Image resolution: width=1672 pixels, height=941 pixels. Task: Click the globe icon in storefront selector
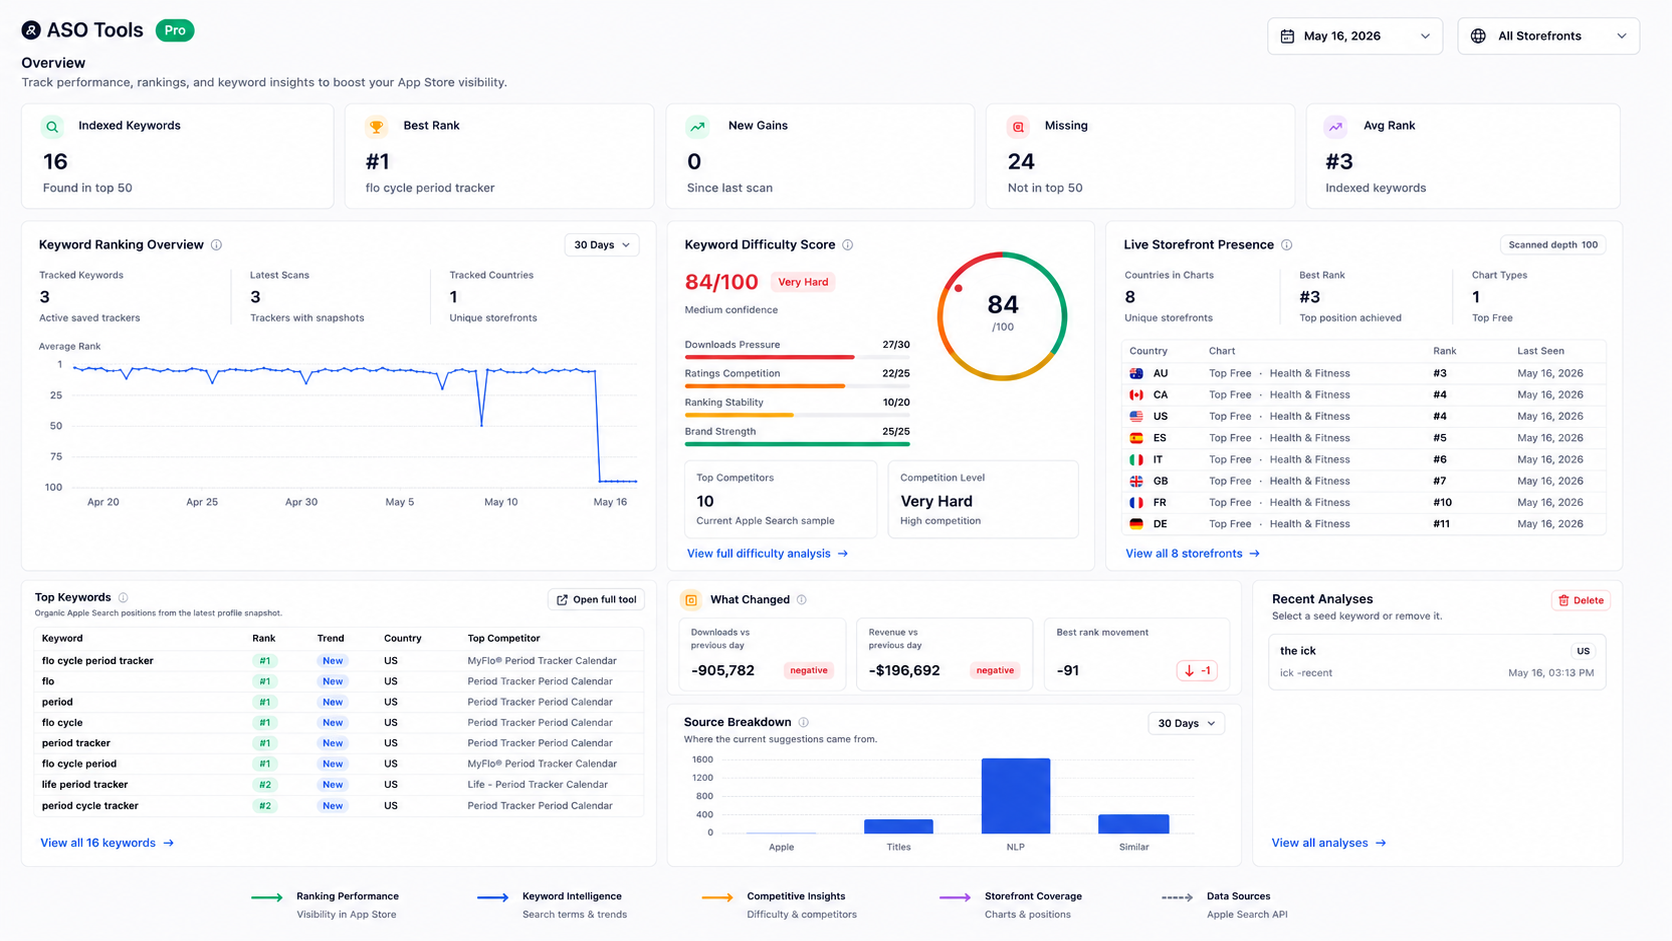[x=1478, y=36]
